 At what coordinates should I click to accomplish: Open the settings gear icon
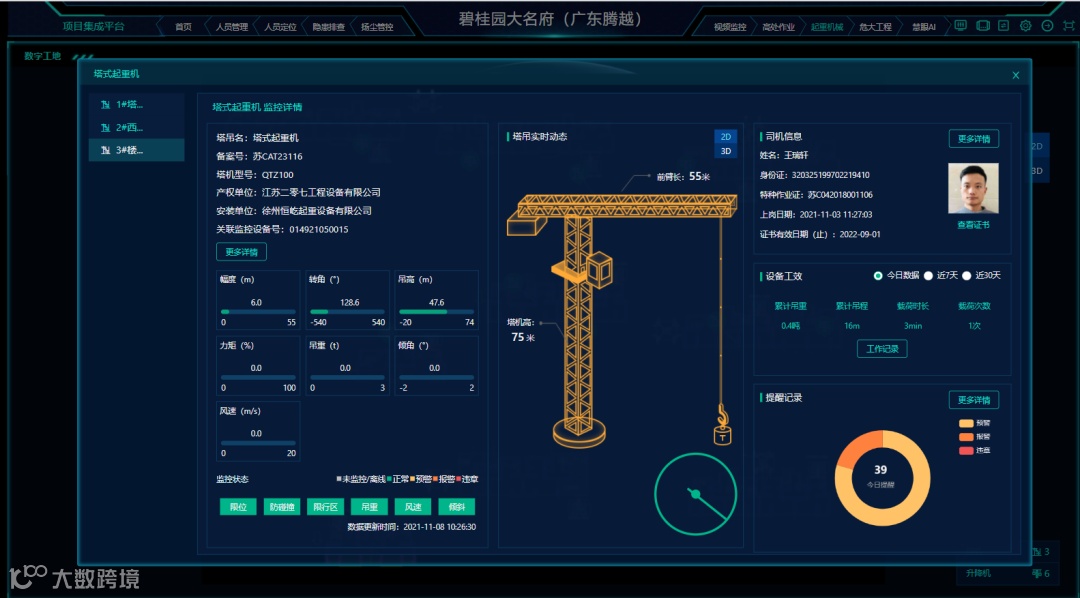point(1026,25)
